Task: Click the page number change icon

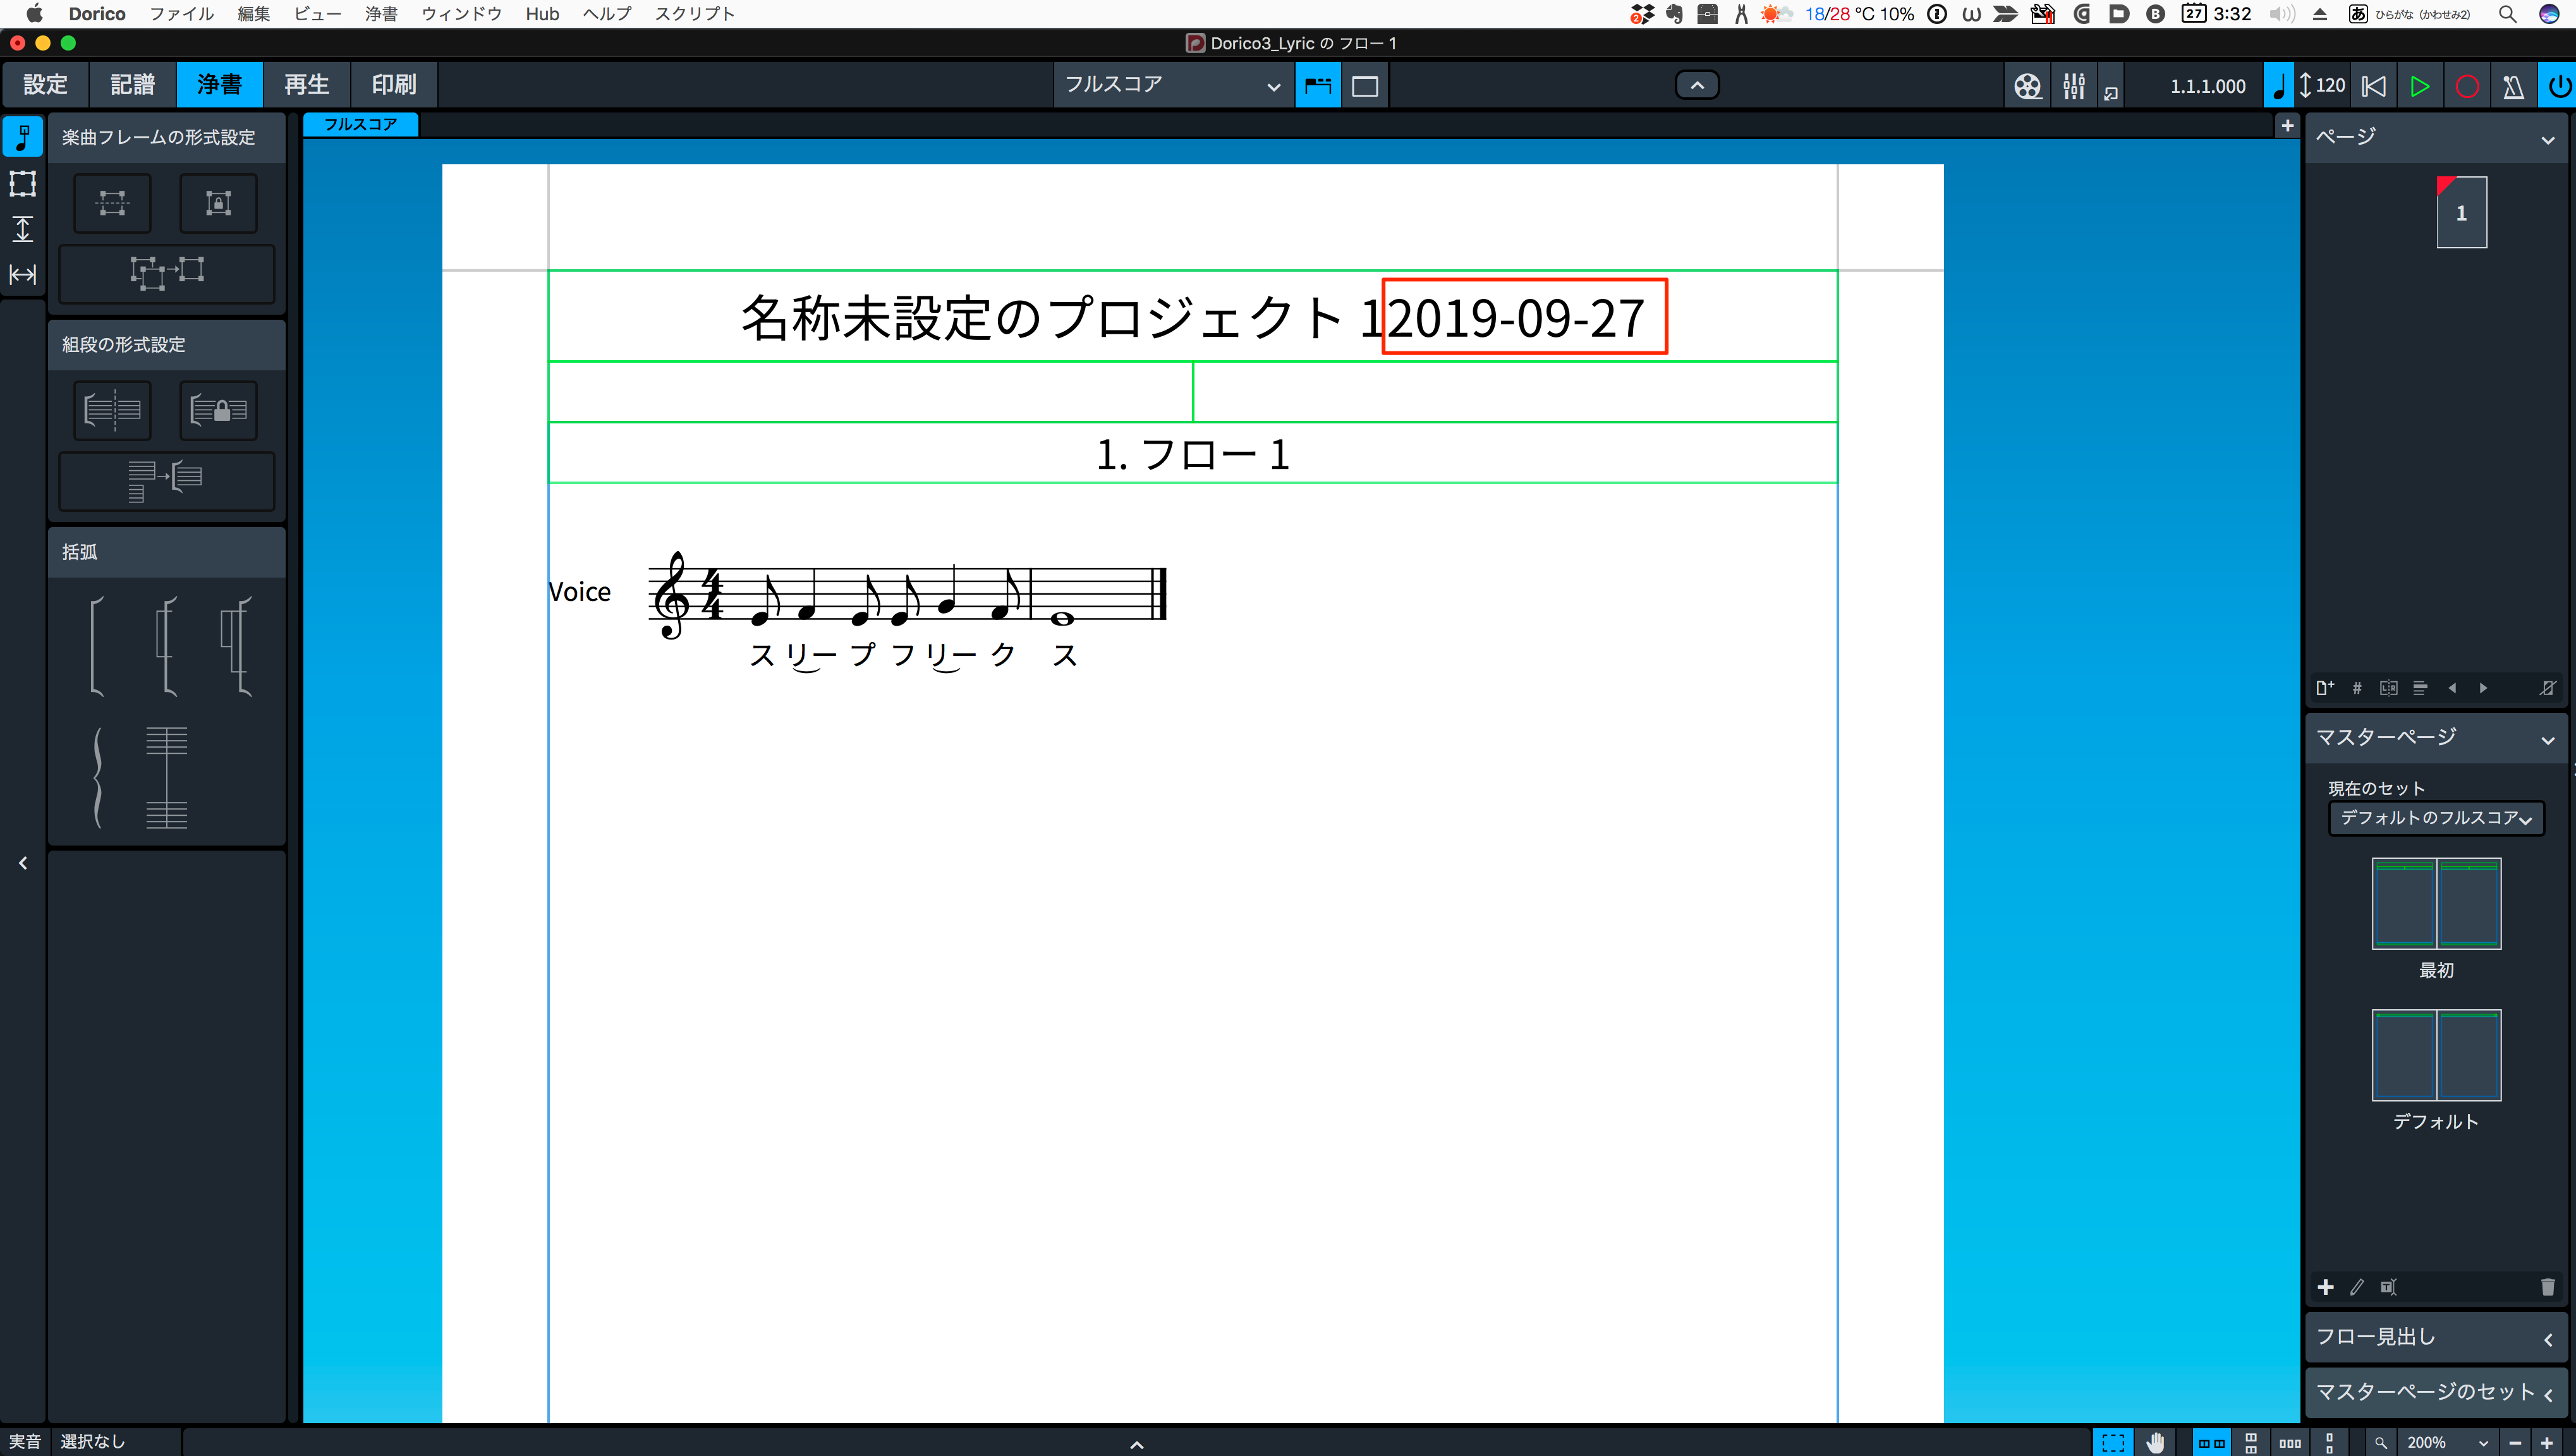Action: [x=2356, y=688]
